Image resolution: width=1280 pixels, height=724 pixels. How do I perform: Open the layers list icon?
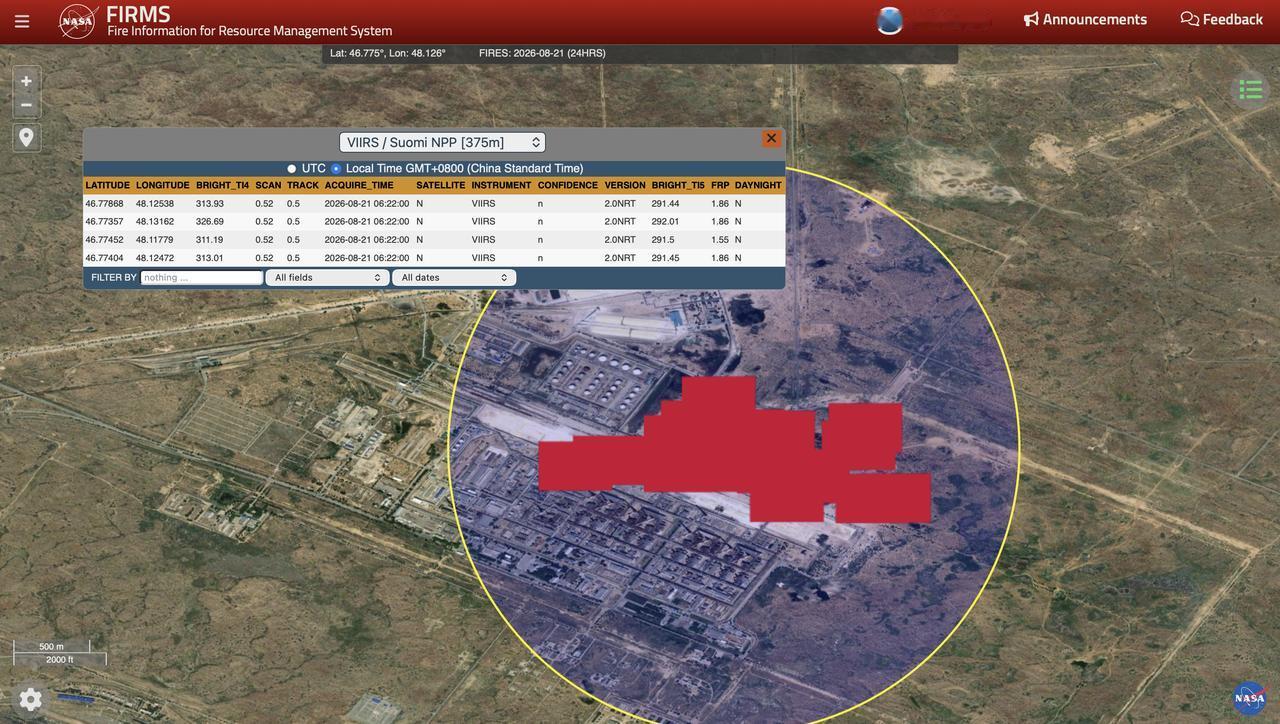click(x=1251, y=90)
